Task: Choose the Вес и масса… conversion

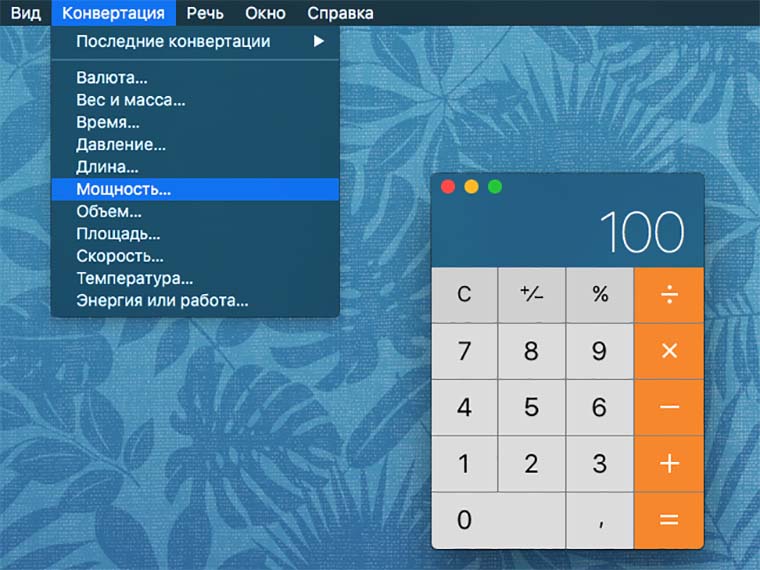Action: pyautogui.click(x=195, y=100)
